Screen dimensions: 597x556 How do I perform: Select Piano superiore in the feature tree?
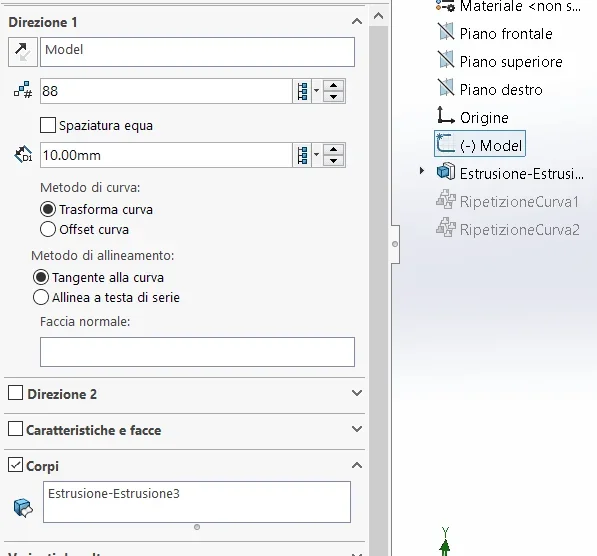511,62
